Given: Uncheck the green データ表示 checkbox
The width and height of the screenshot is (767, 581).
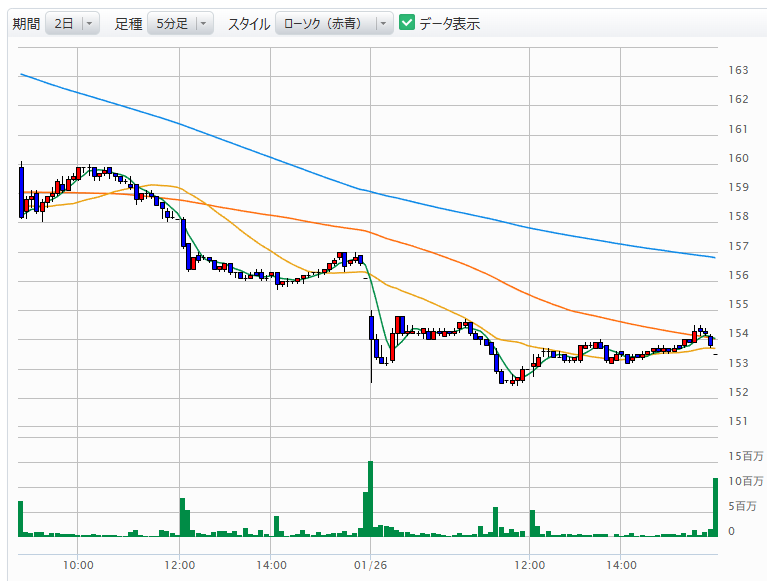Looking at the screenshot, I should (x=407, y=23).
